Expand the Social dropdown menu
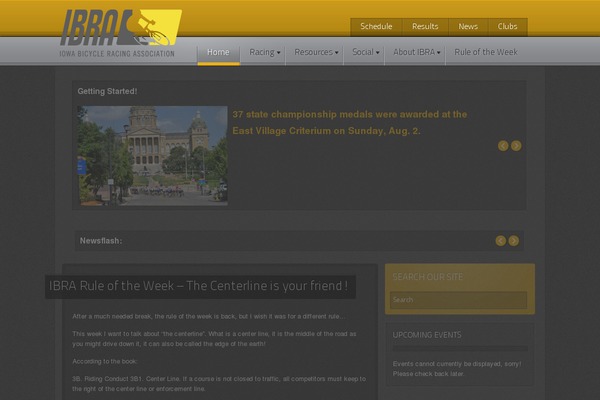This screenshot has height=400, width=600. click(x=365, y=52)
